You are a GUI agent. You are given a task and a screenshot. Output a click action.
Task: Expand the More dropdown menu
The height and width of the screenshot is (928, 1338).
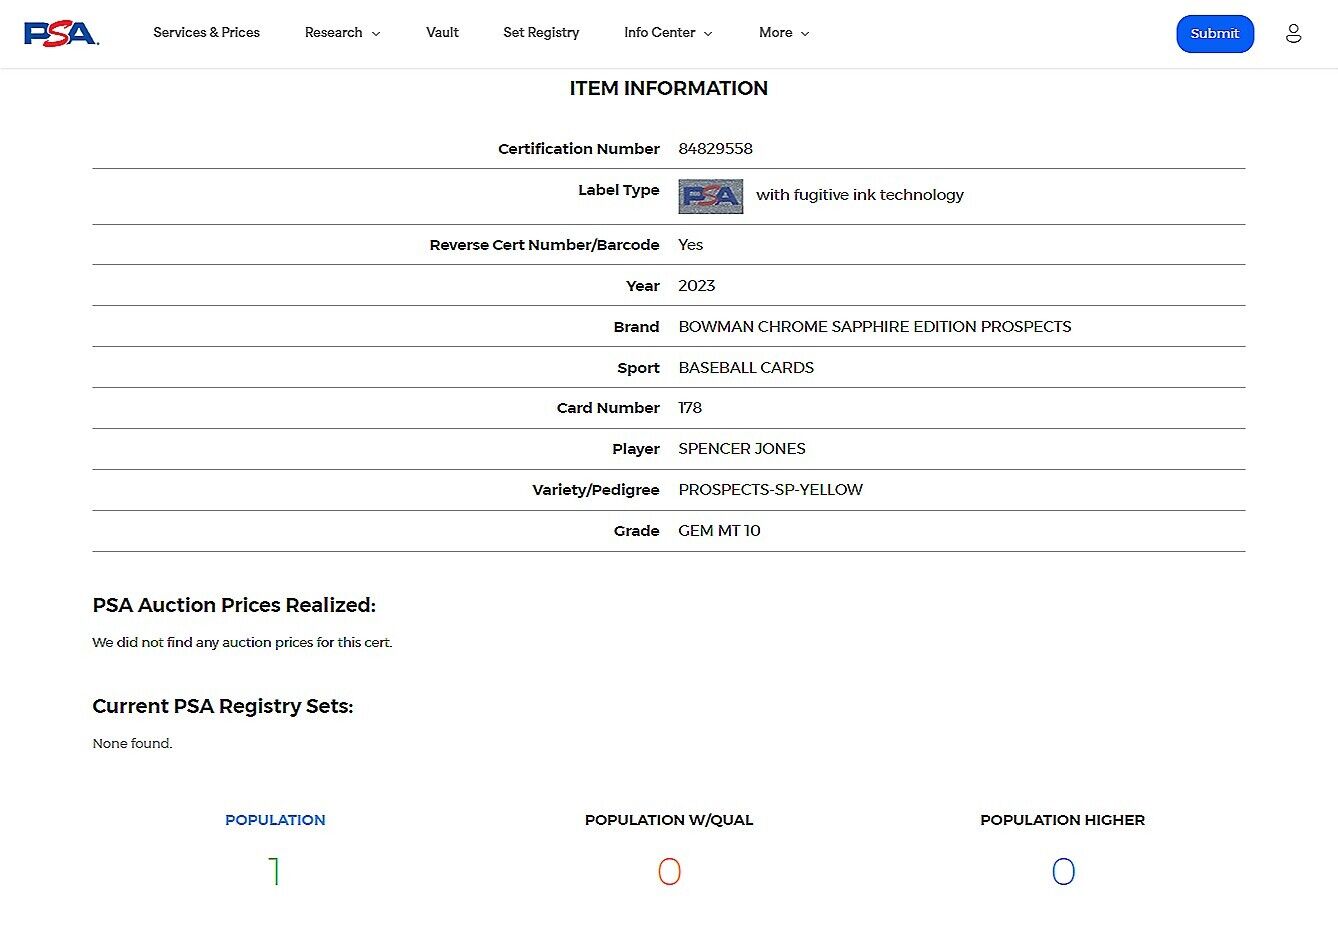point(784,33)
